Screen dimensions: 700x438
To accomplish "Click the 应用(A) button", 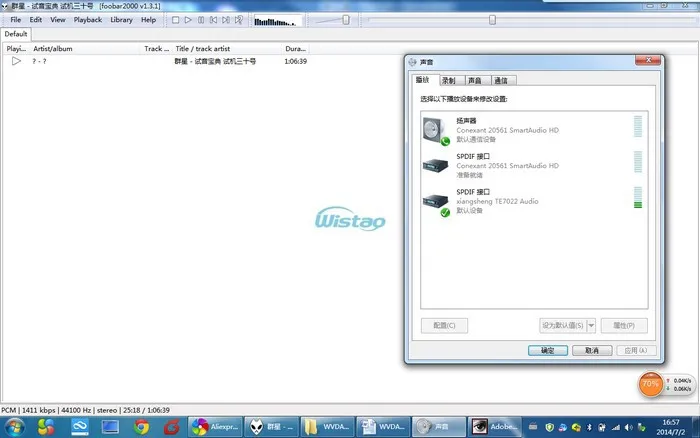I will (x=636, y=350).
